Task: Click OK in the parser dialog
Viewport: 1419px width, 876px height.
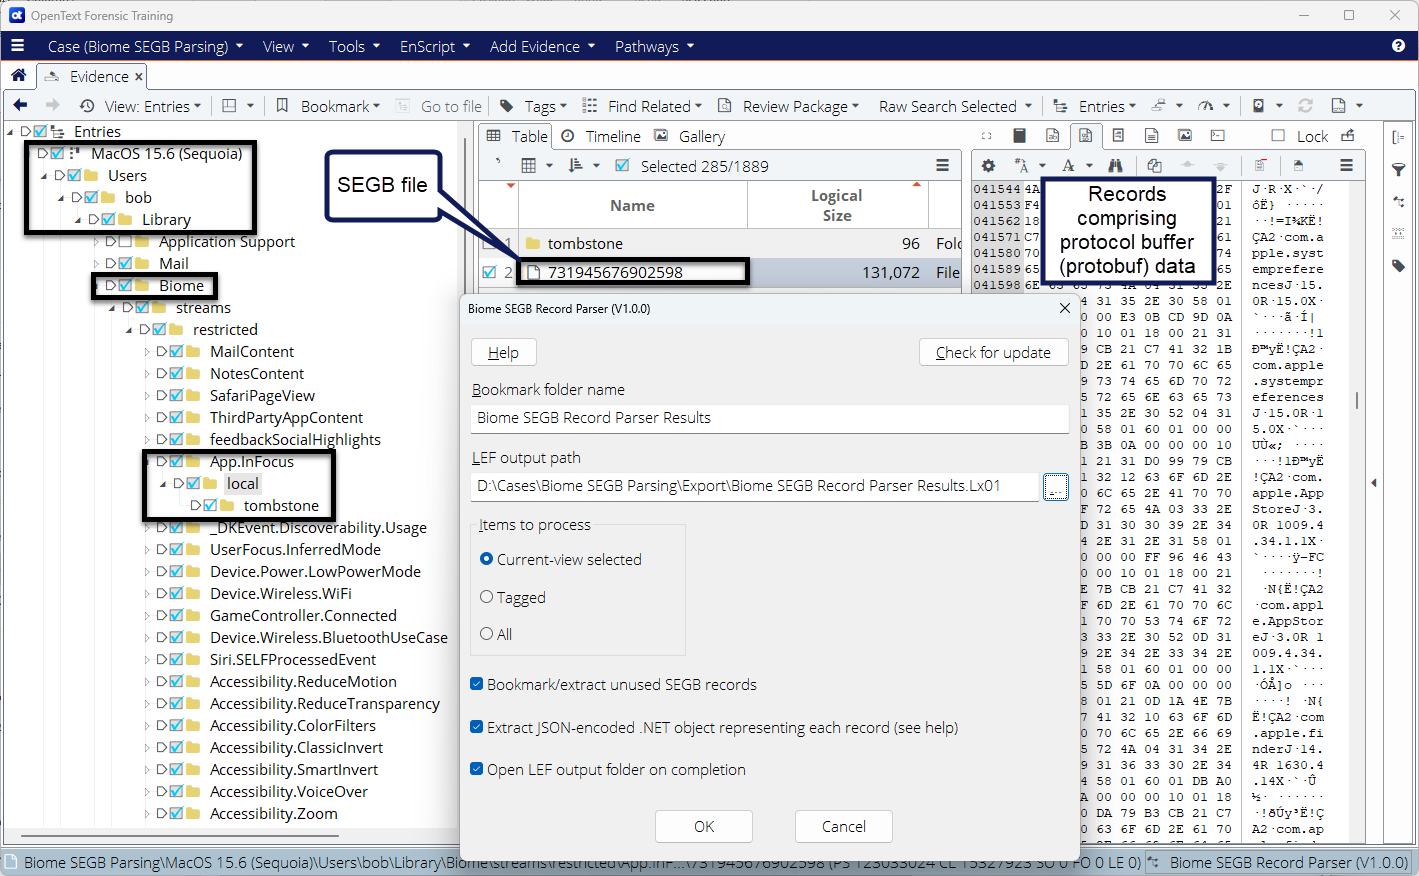Action: tap(704, 826)
